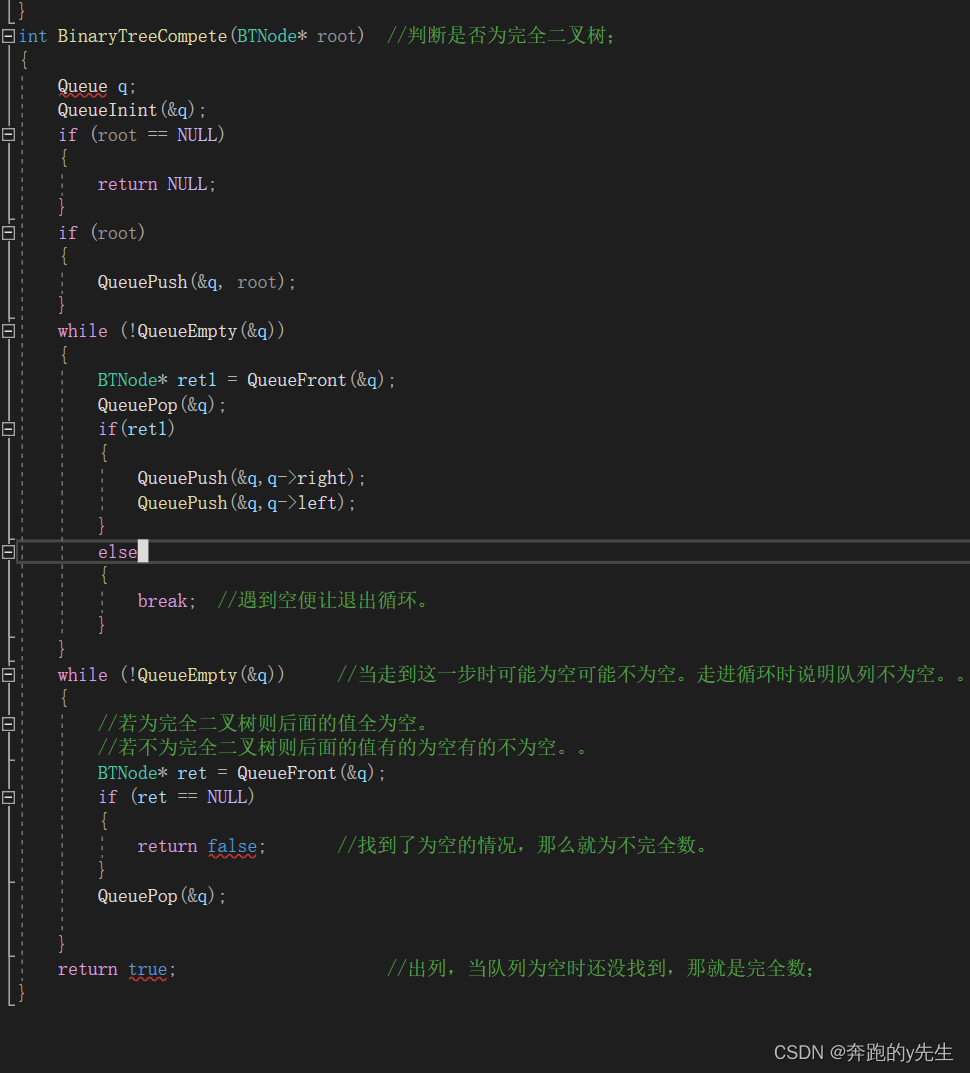Collapse the 'if(ret1)' block
The image size is (970, 1073).
click(x=8, y=429)
